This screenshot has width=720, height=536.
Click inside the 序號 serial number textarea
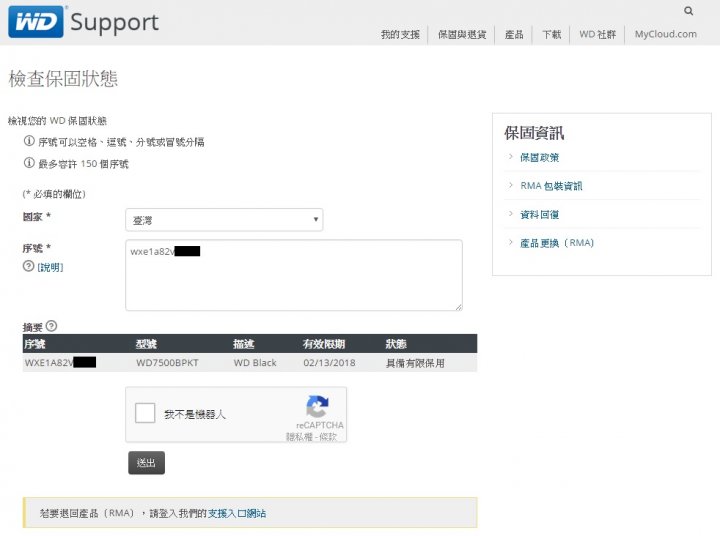click(294, 275)
